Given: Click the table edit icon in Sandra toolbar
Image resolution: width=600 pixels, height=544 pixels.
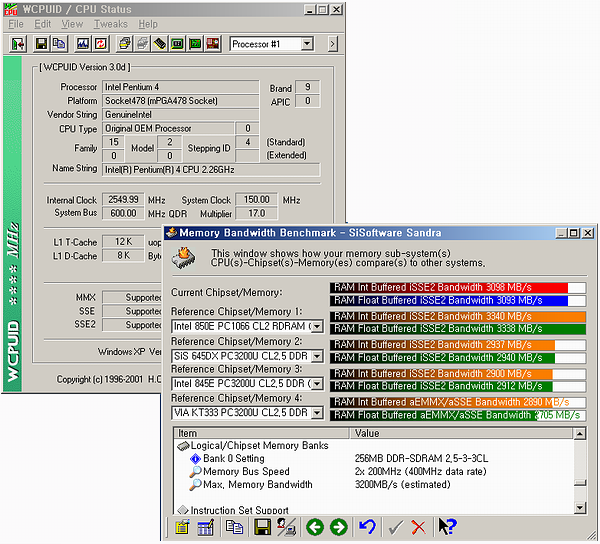Looking at the screenshot, I should coord(206,527).
